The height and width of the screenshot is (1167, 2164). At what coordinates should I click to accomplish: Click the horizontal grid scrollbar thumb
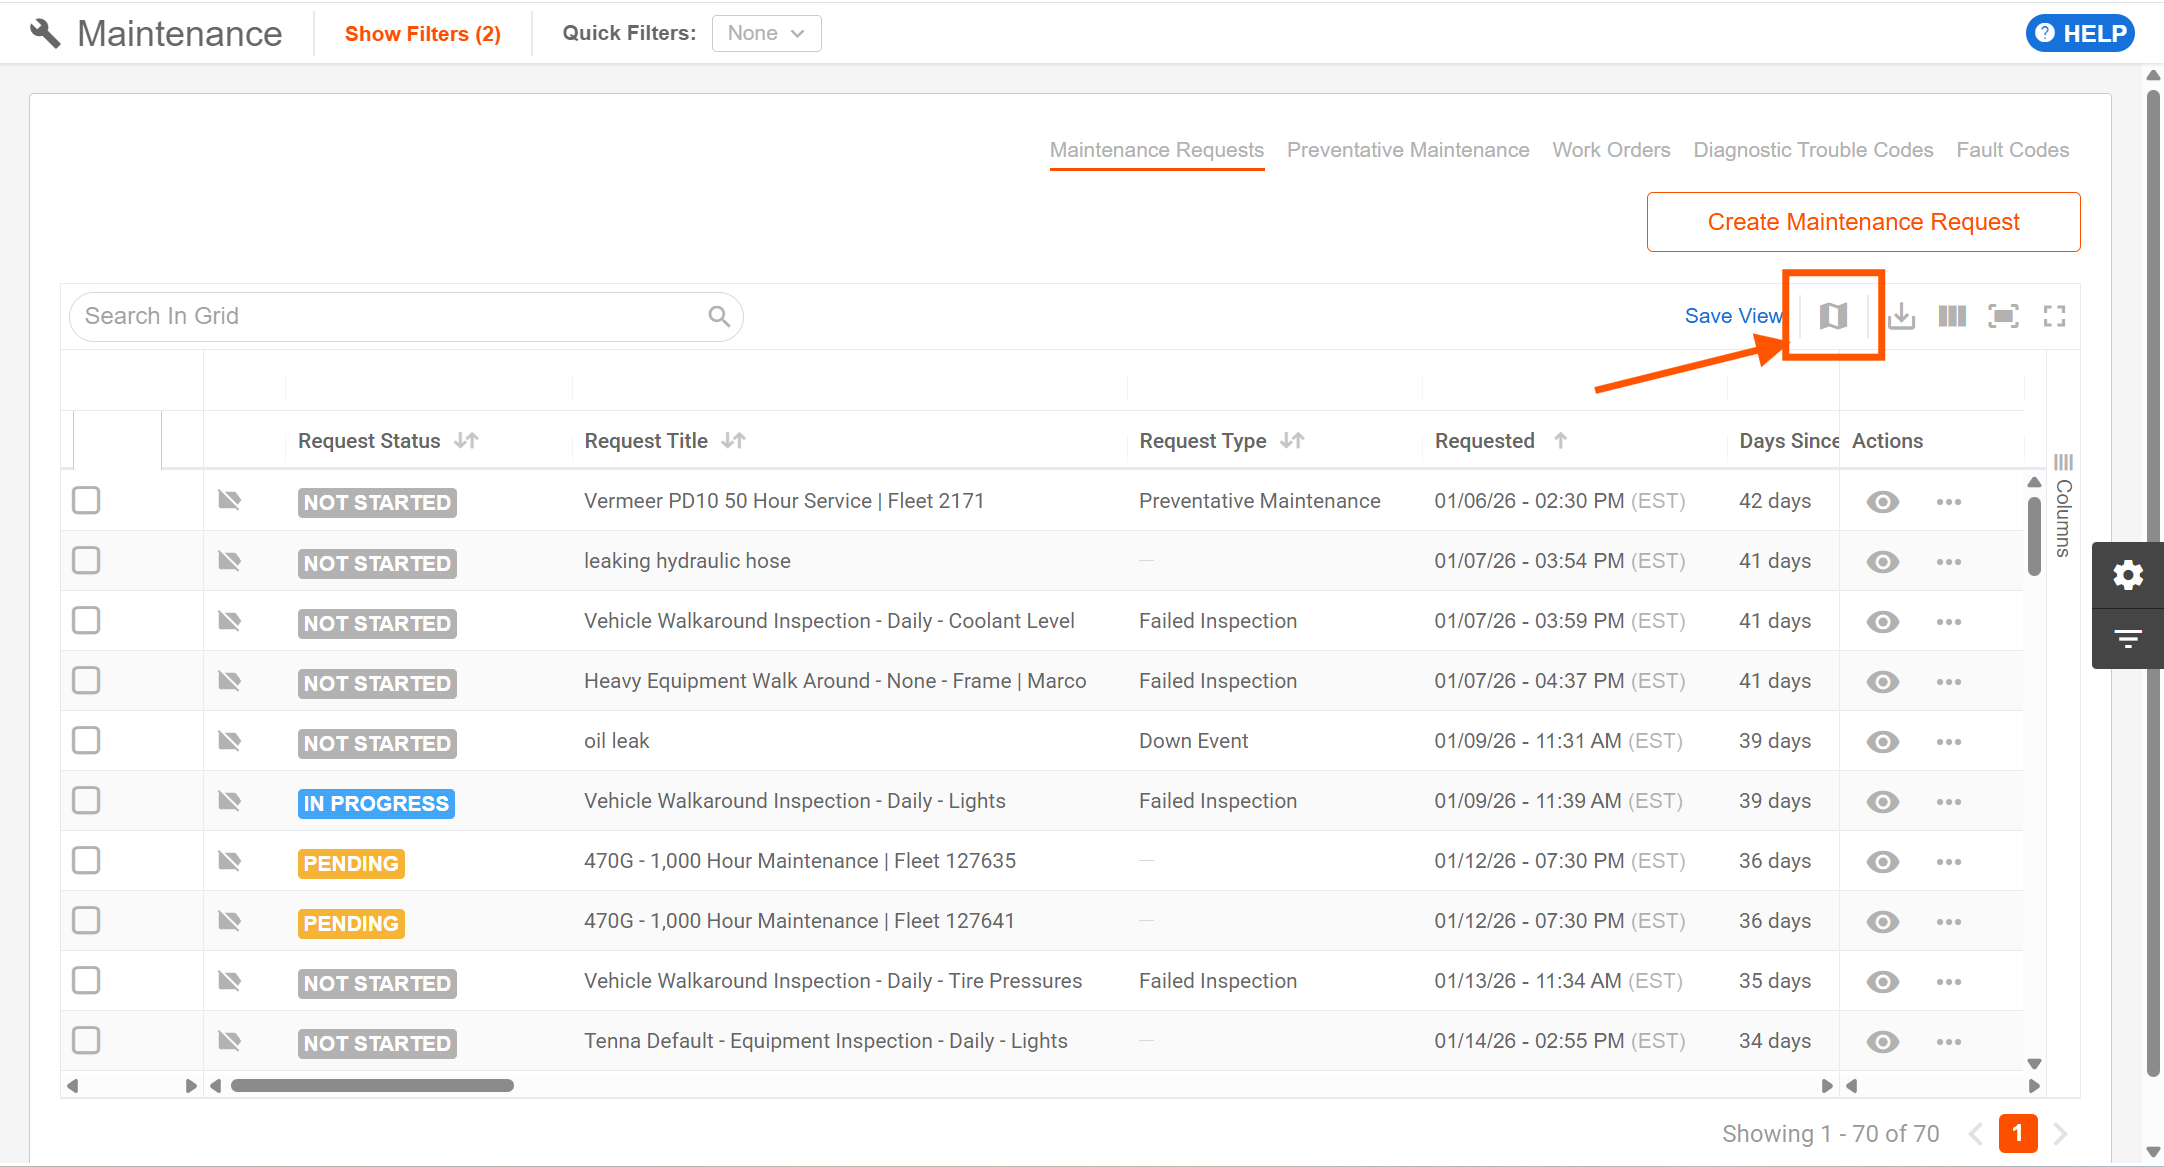pos(372,1086)
